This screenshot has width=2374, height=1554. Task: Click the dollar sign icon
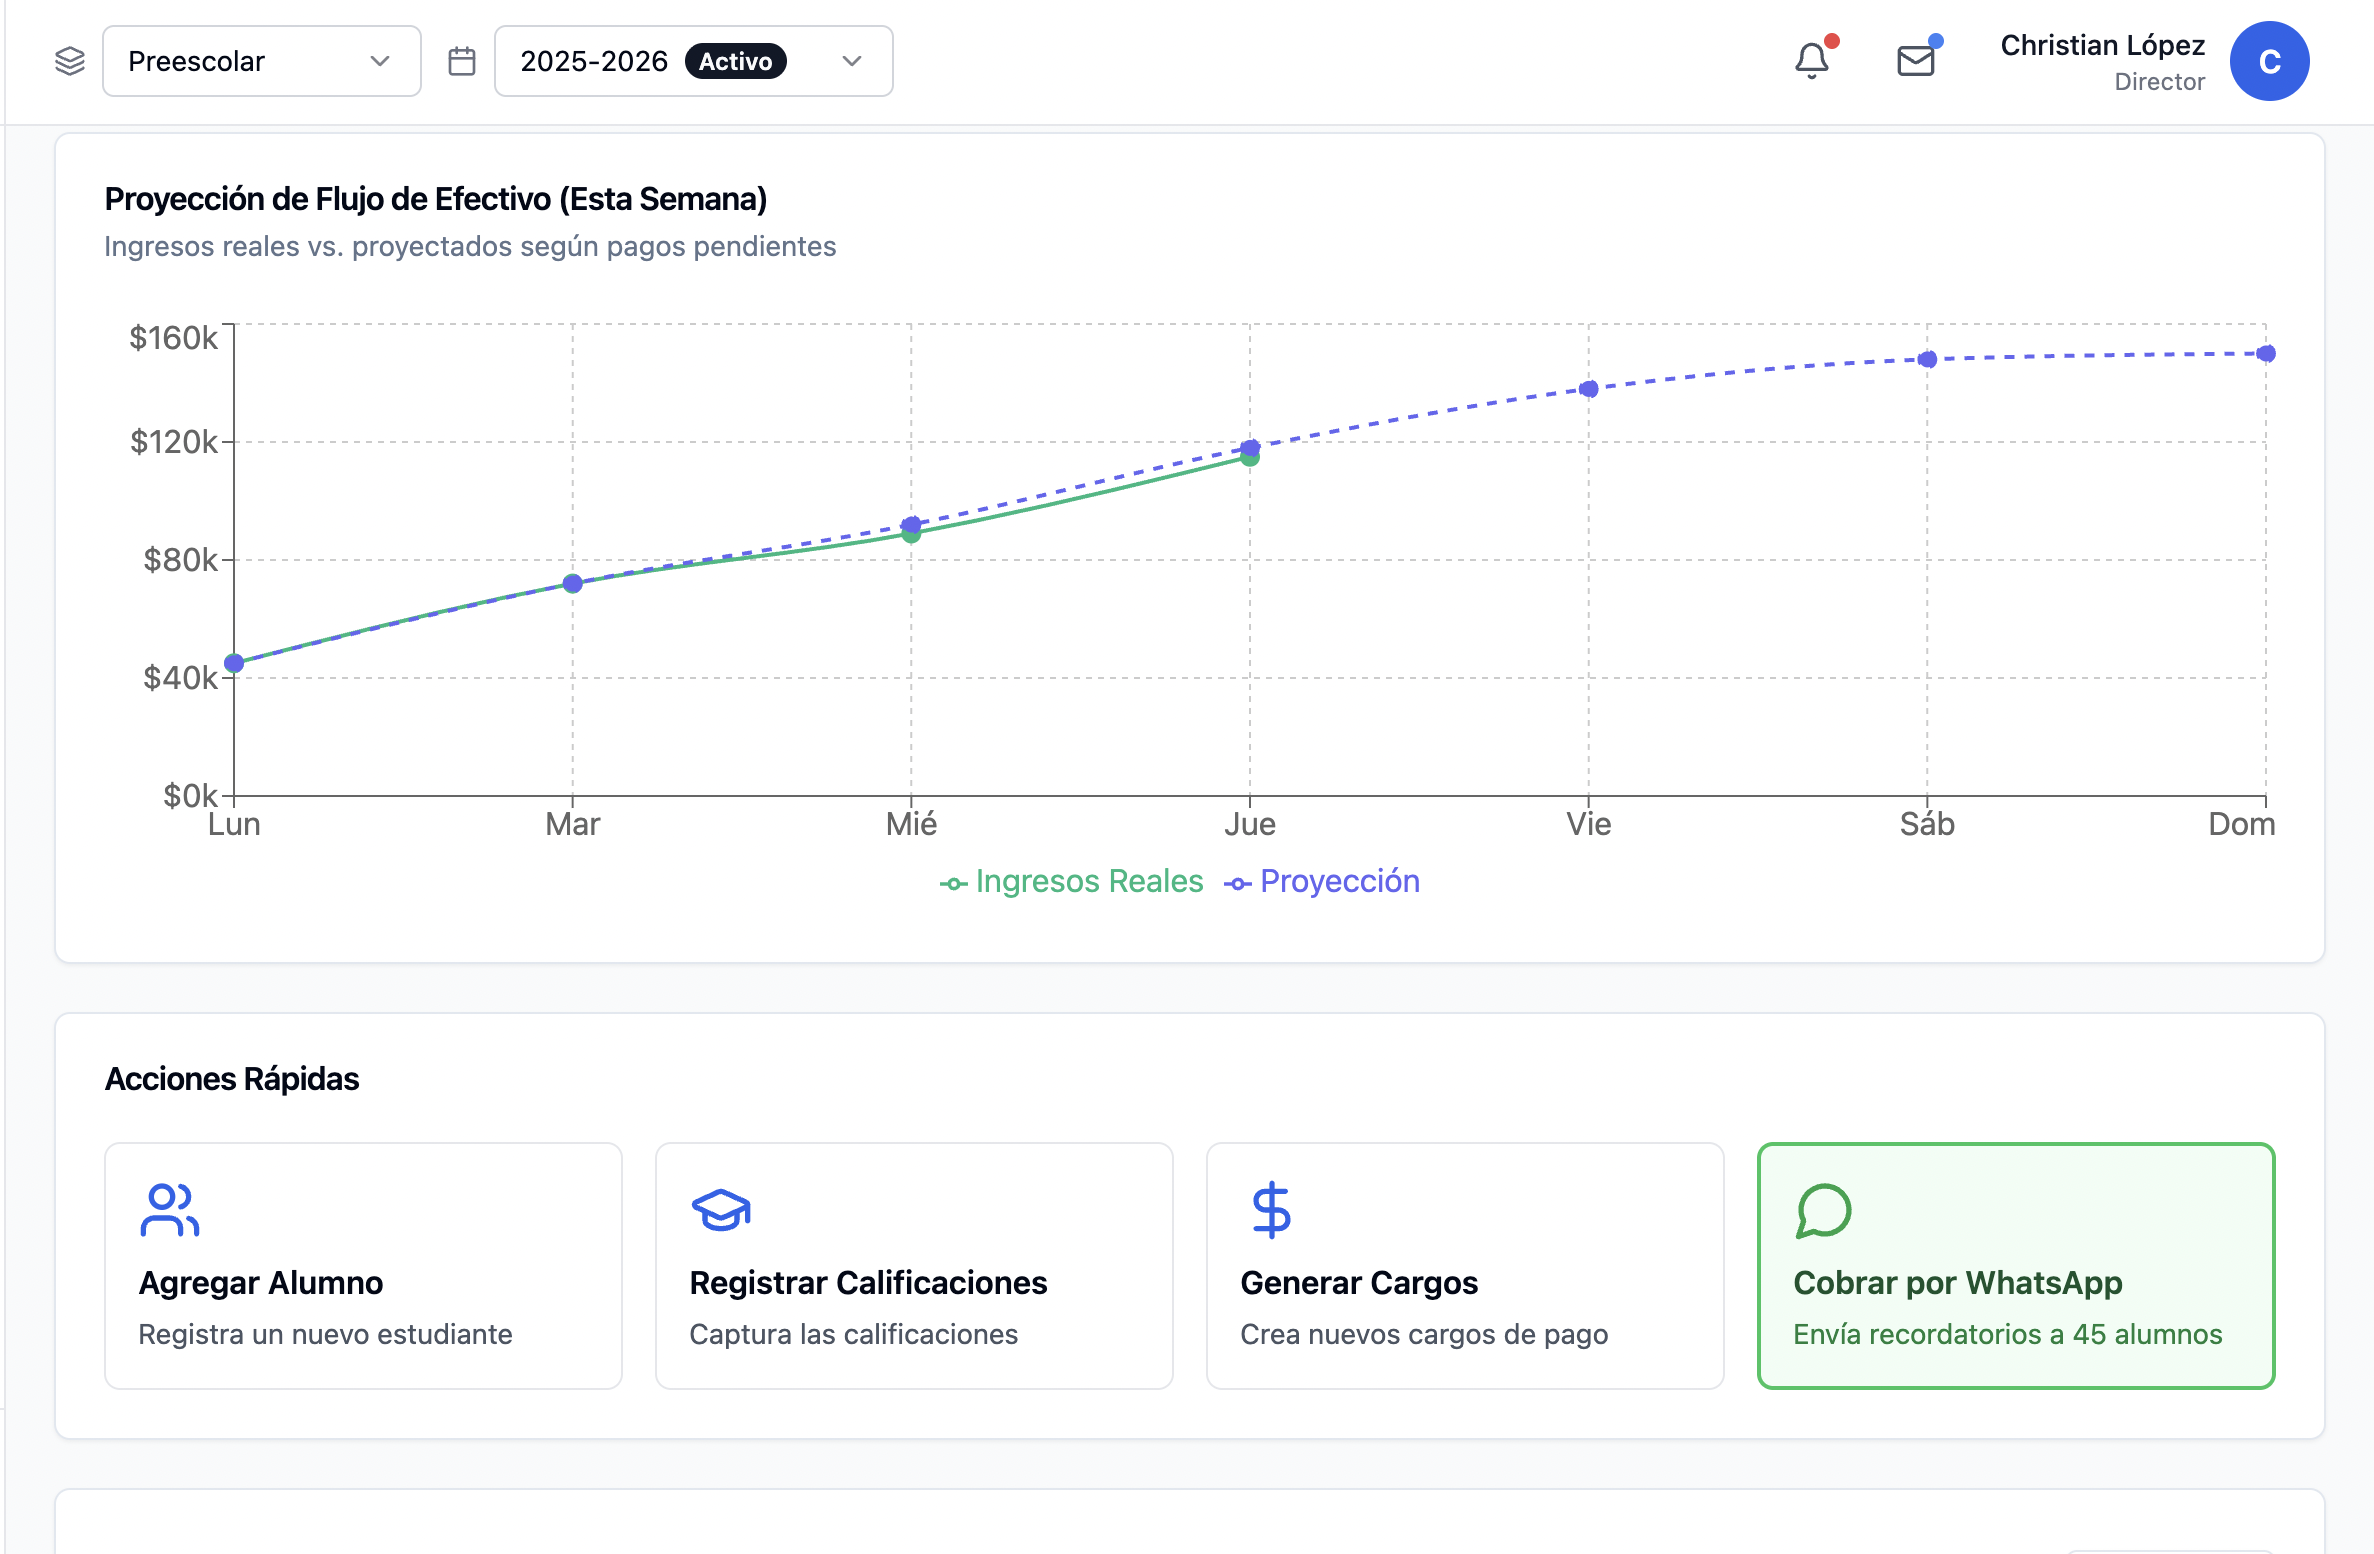click(x=1271, y=1211)
